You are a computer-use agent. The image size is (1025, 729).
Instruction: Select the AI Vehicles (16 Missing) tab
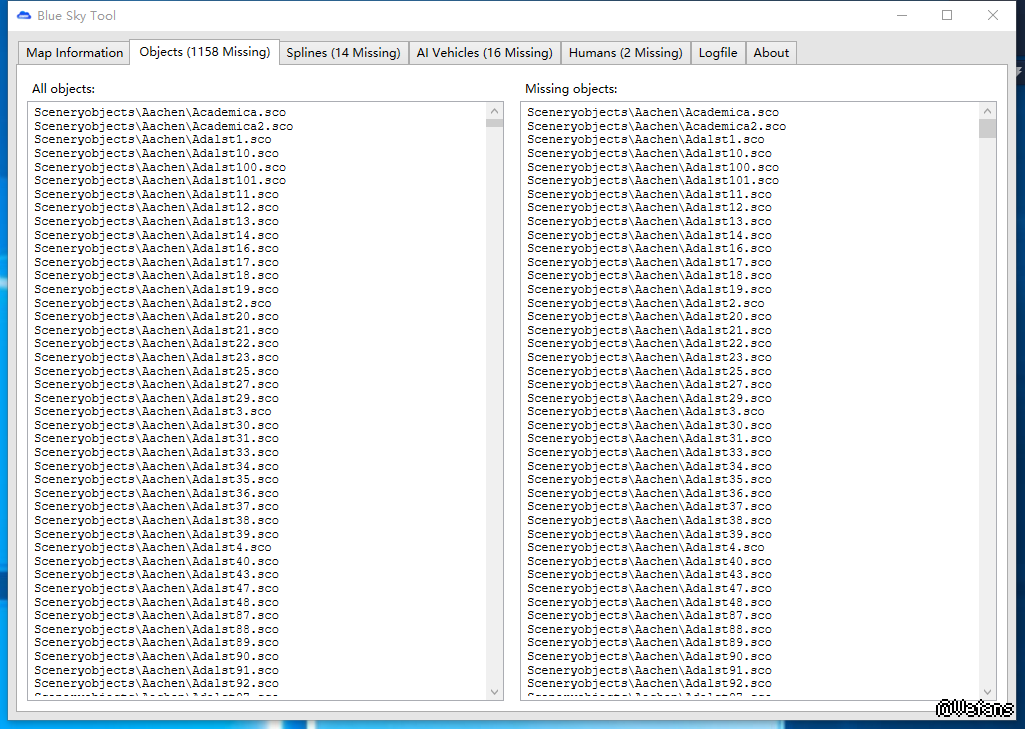click(484, 53)
